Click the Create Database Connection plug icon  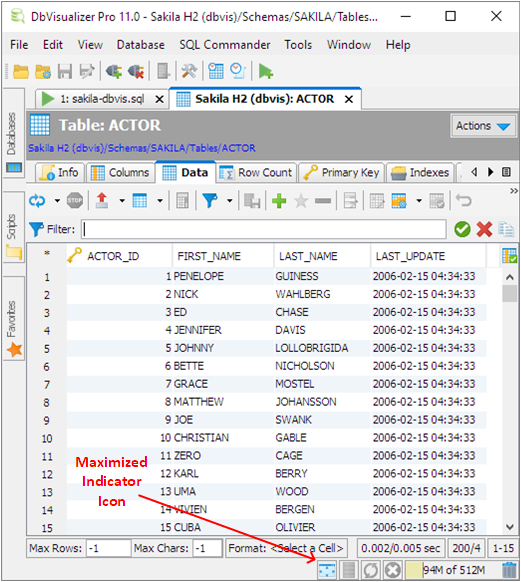click(114, 71)
